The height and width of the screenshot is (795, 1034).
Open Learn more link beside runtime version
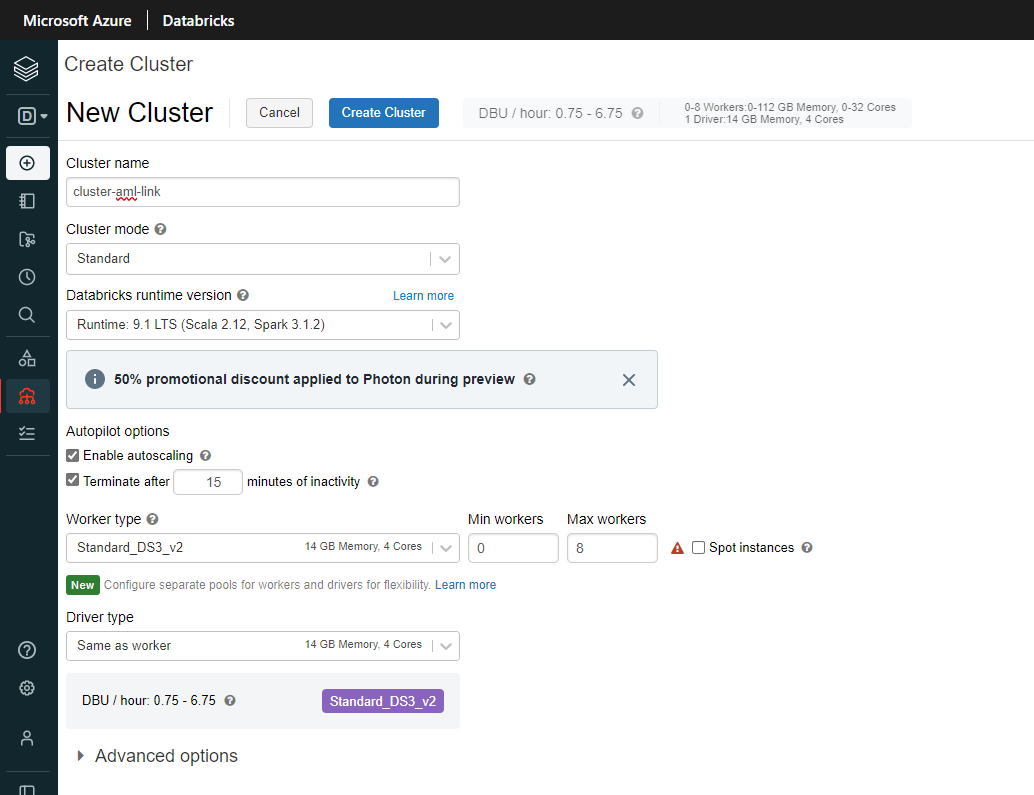(423, 296)
